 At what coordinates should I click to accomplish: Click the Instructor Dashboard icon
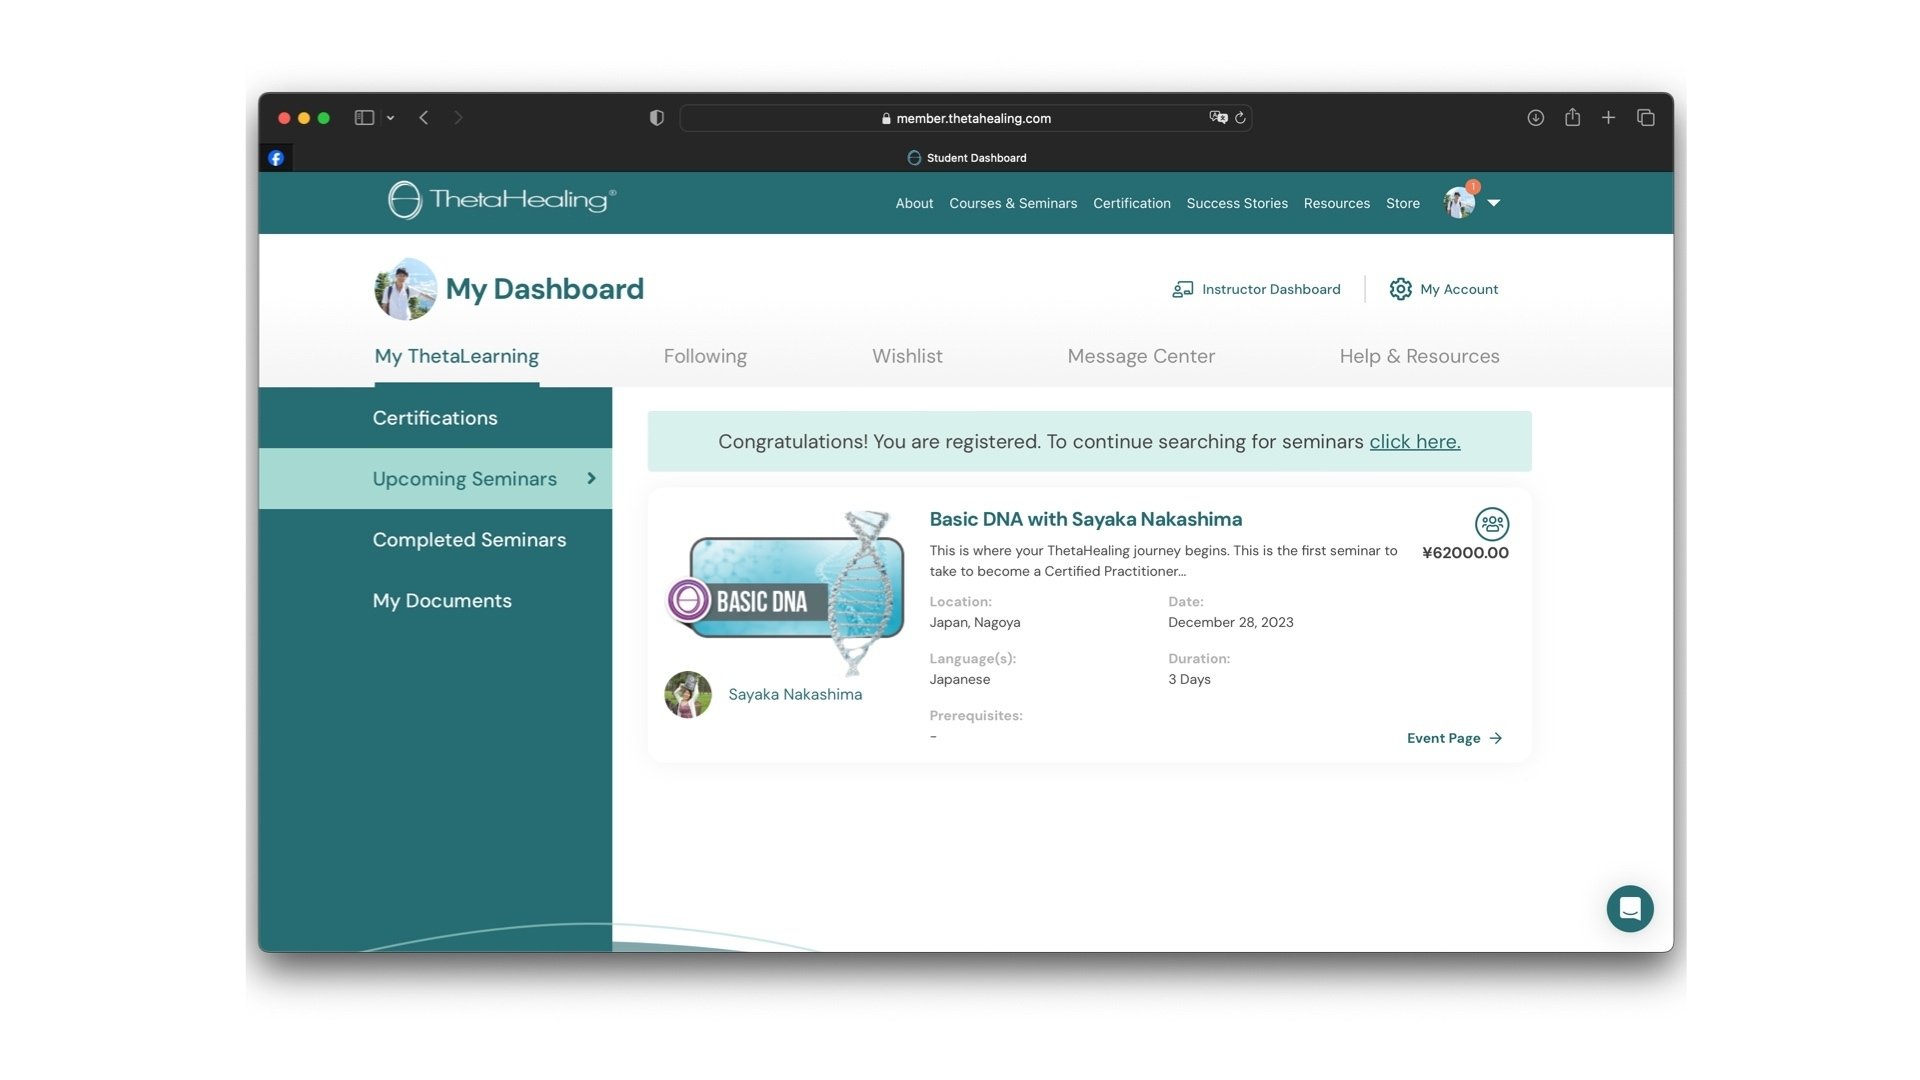click(1182, 289)
